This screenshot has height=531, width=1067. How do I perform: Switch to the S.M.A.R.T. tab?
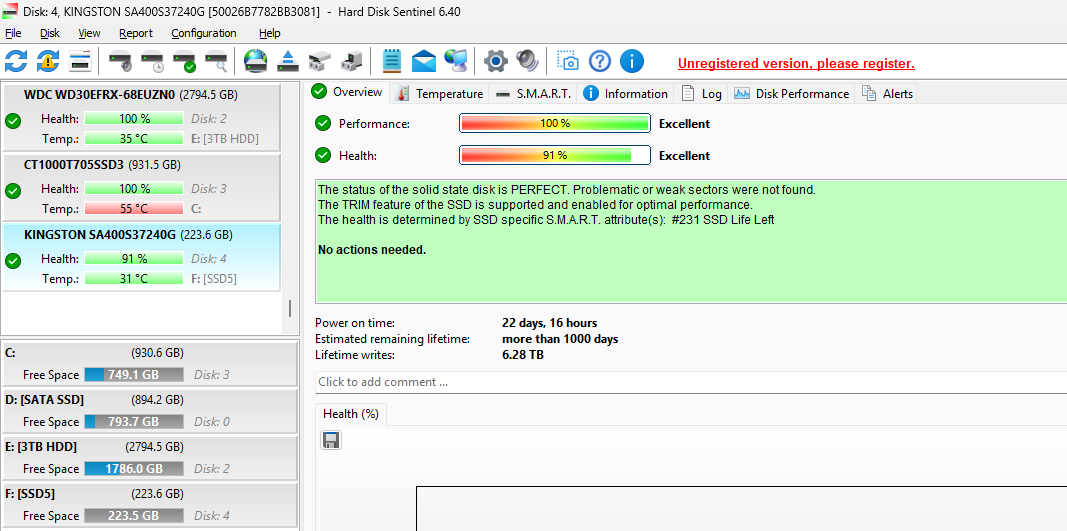click(x=533, y=93)
